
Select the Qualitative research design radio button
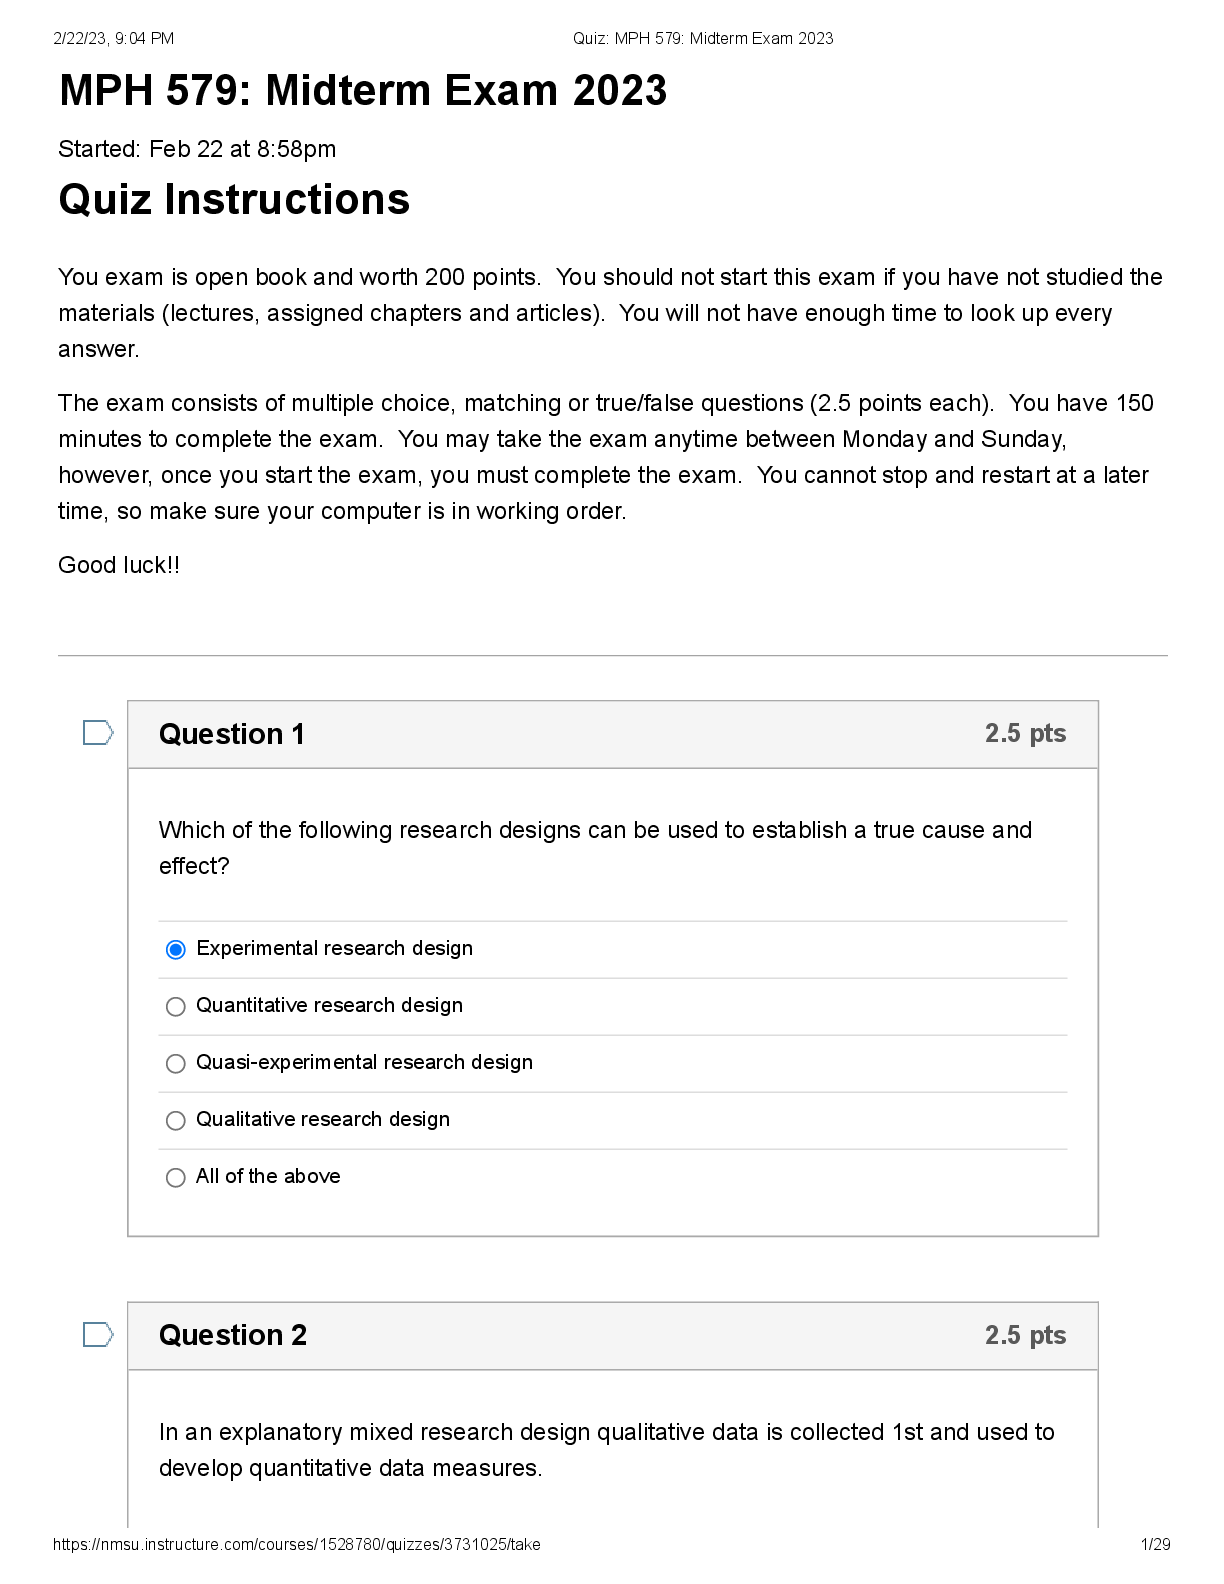[x=176, y=1120]
